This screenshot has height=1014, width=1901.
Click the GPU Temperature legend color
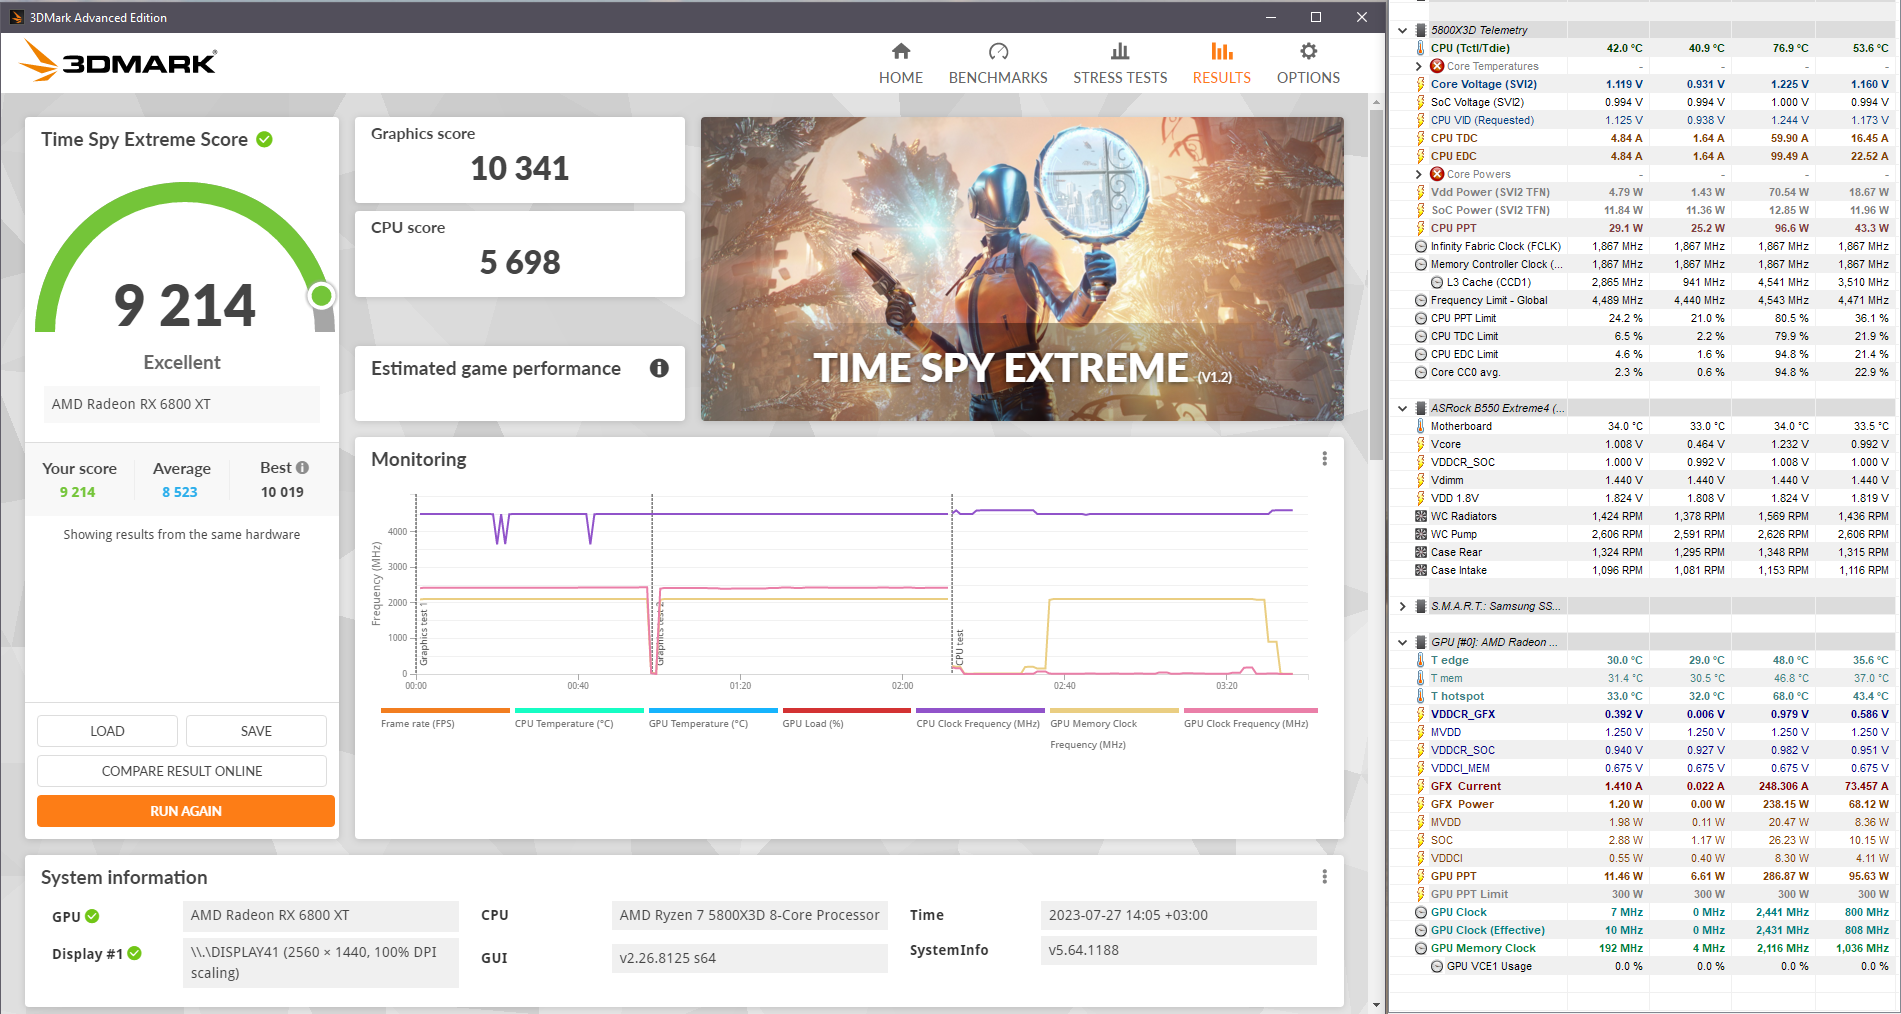[713, 710]
